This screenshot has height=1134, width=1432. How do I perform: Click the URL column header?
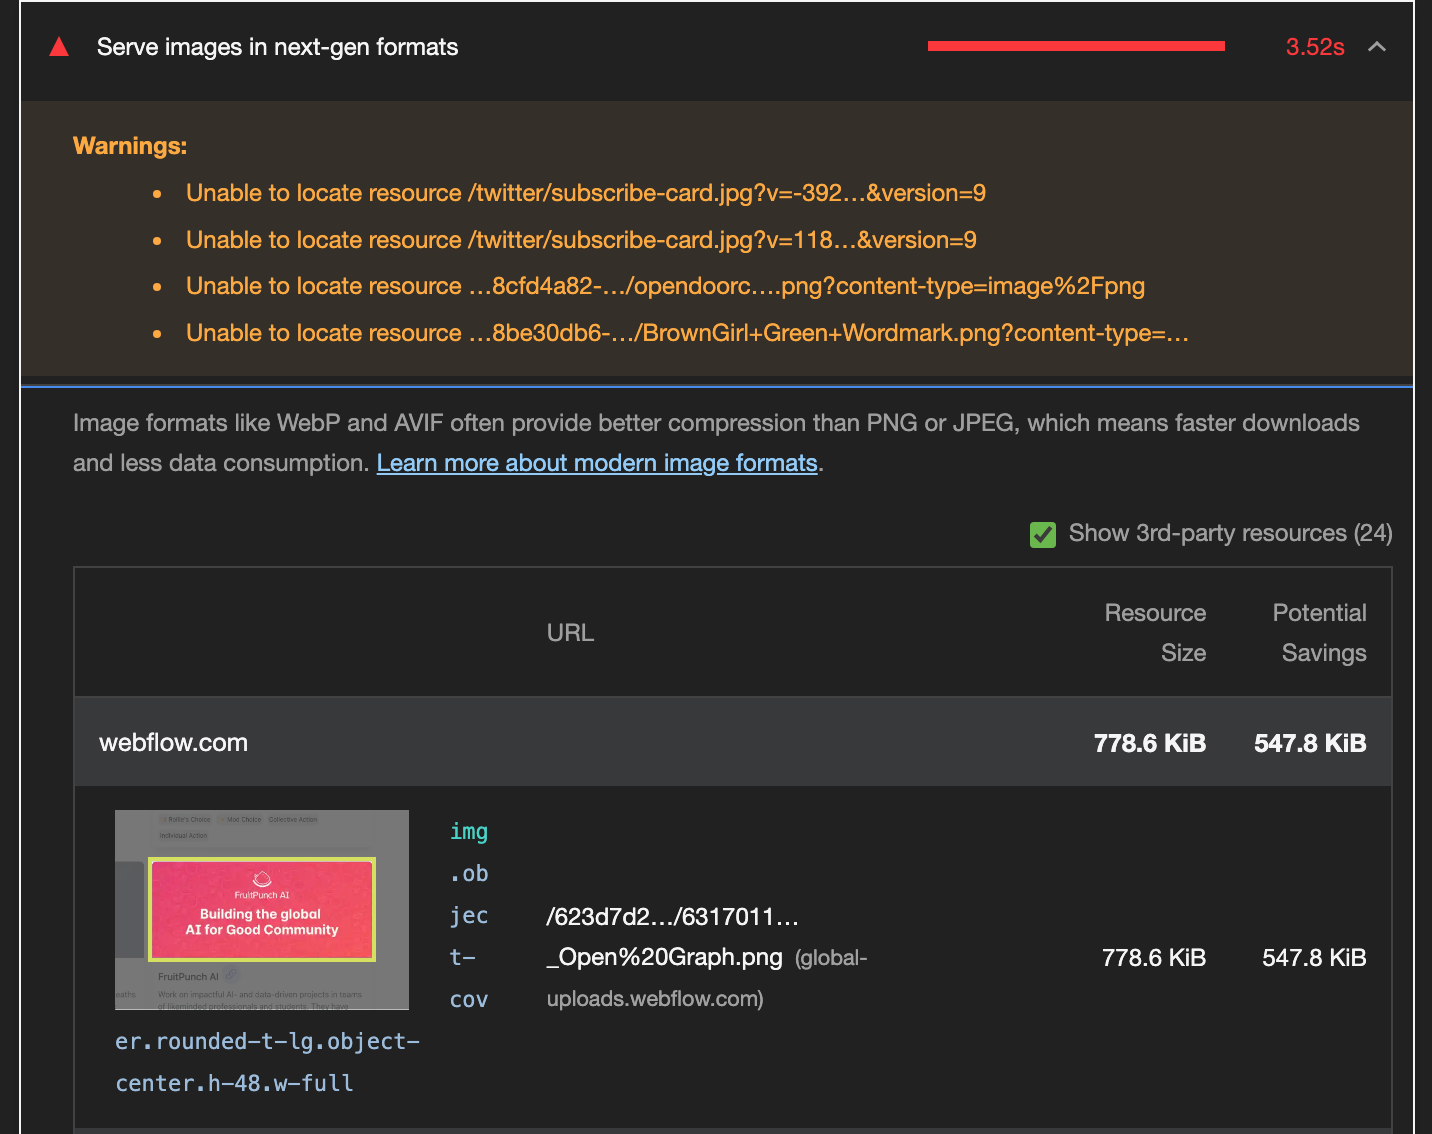570,631
